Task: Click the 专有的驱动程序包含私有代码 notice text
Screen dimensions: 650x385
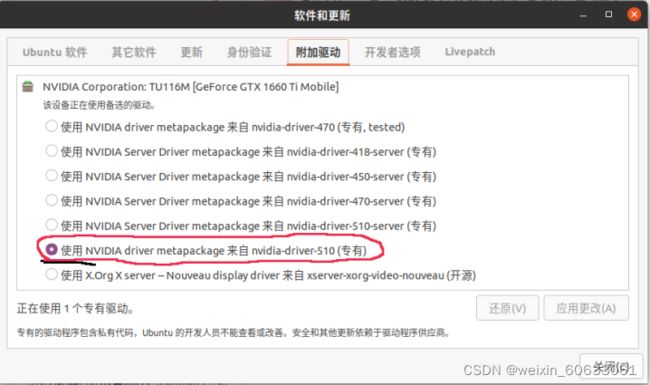Action: [x=233, y=333]
